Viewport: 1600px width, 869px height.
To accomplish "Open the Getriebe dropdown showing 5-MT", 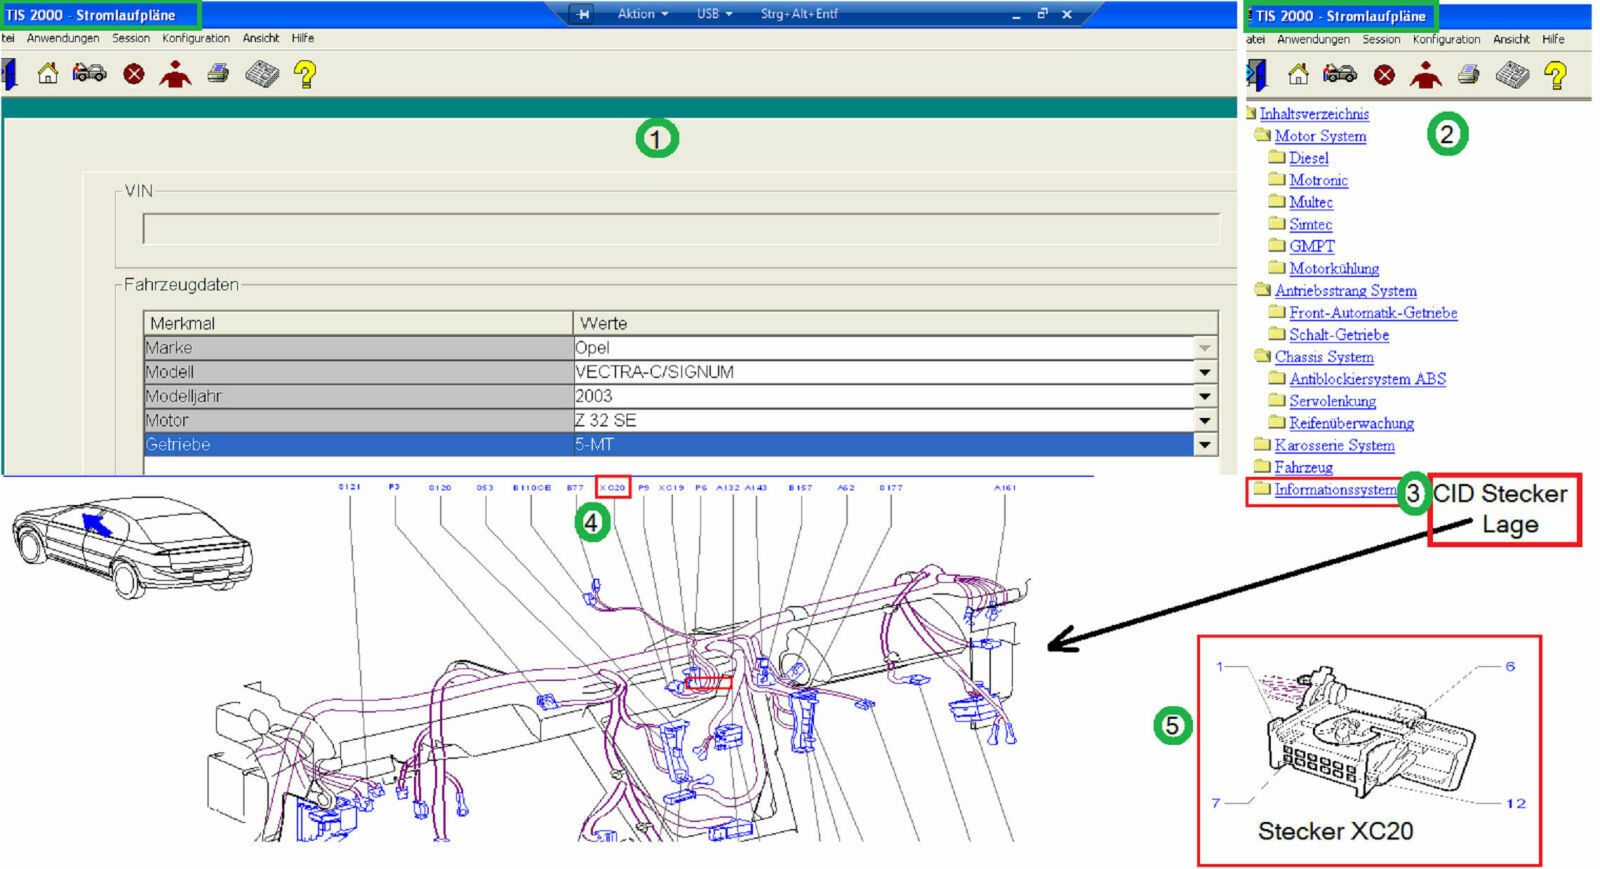I will [1205, 445].
